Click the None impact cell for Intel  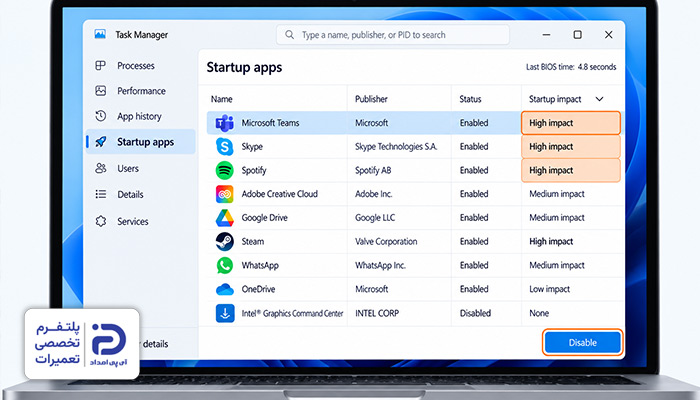pyautogui.click(x=539, y=313)
